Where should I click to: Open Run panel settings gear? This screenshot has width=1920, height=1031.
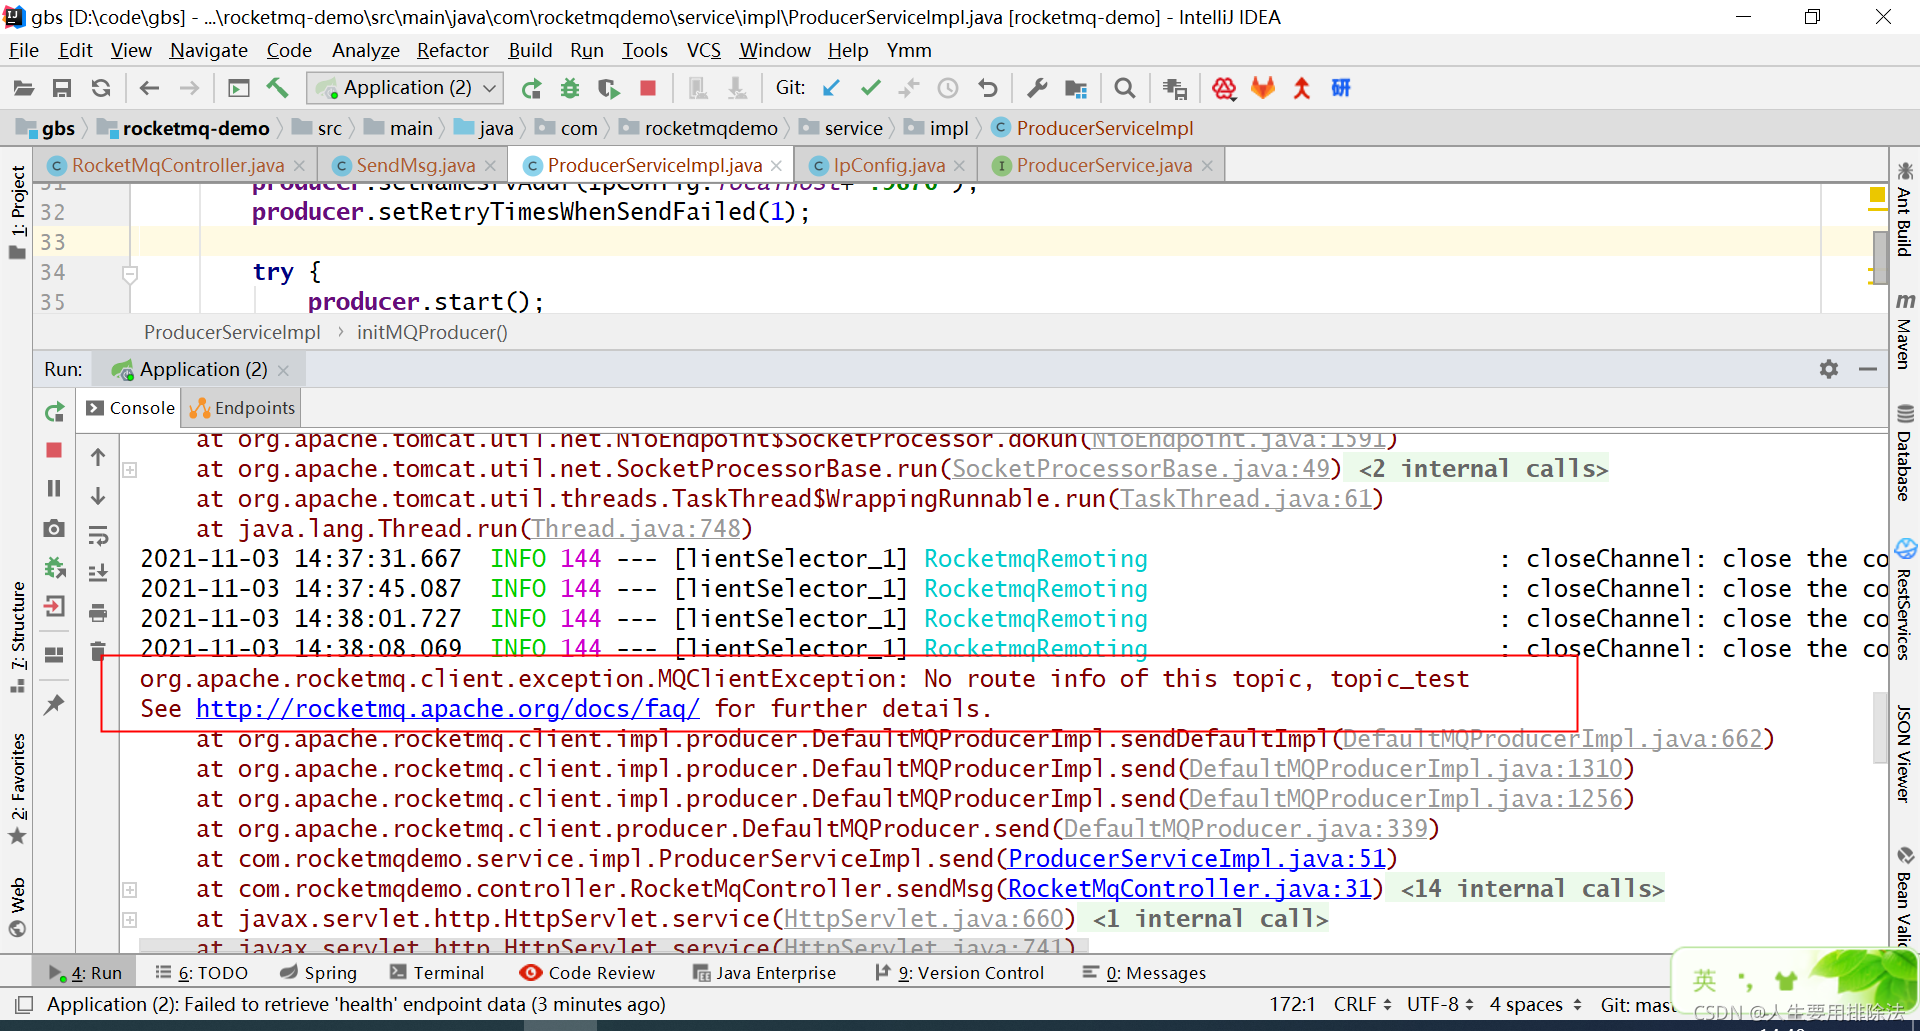1829,369
